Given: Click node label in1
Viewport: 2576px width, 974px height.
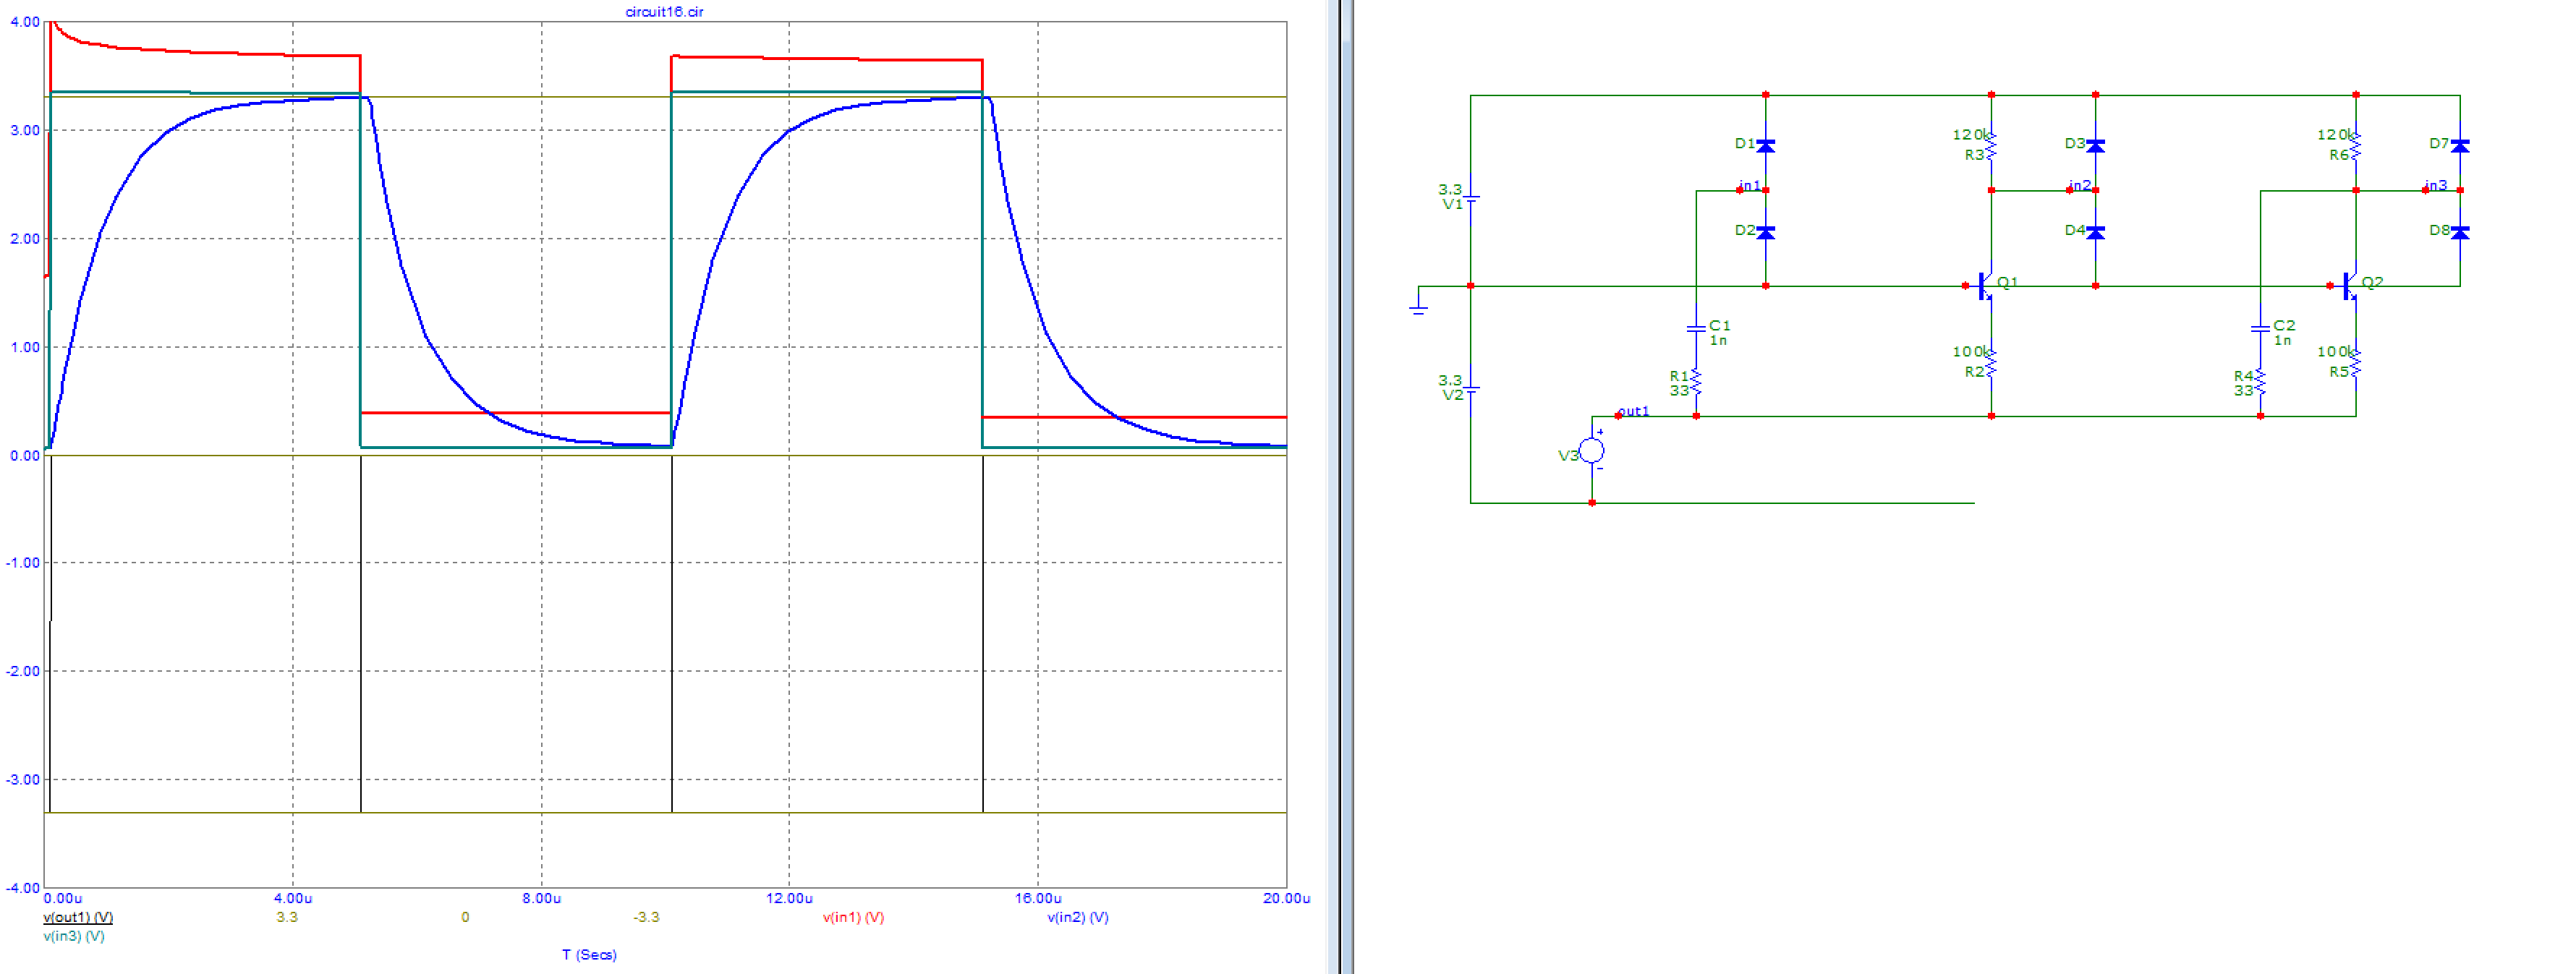Looking at the screenshot, I should click(x=1749, y=185).
